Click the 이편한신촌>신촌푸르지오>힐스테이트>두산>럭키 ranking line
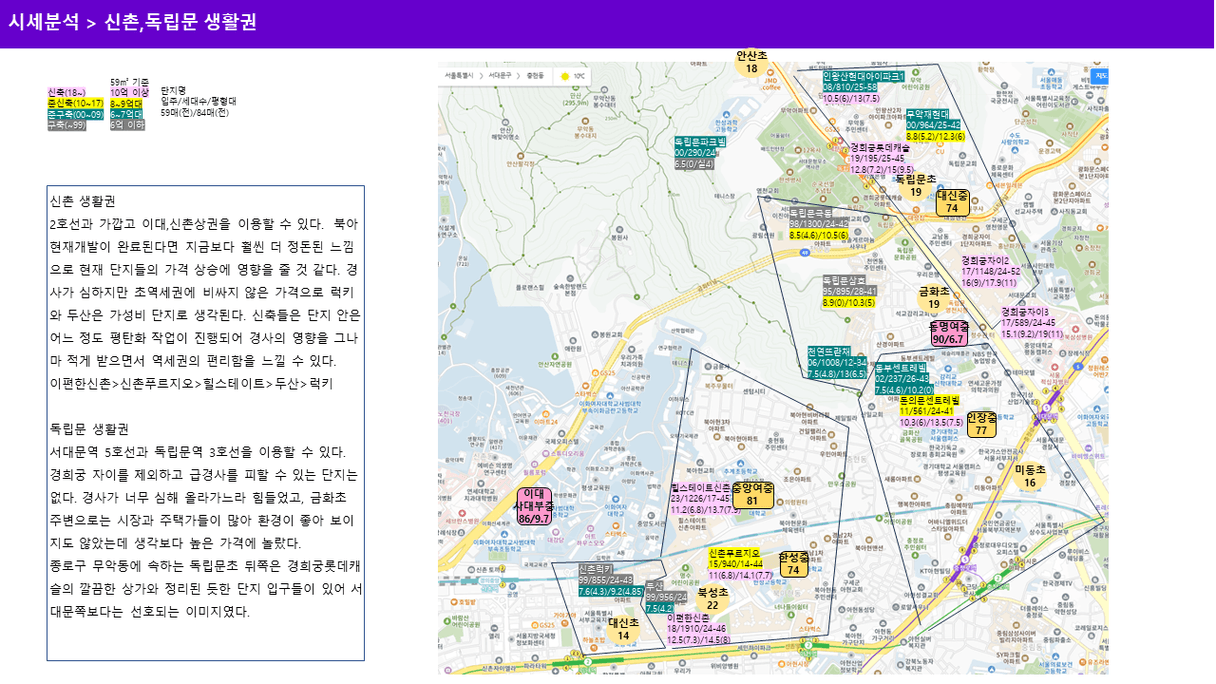Image resolution: width=1216 pixels, height=684 pixels. [x=191, y=383]
